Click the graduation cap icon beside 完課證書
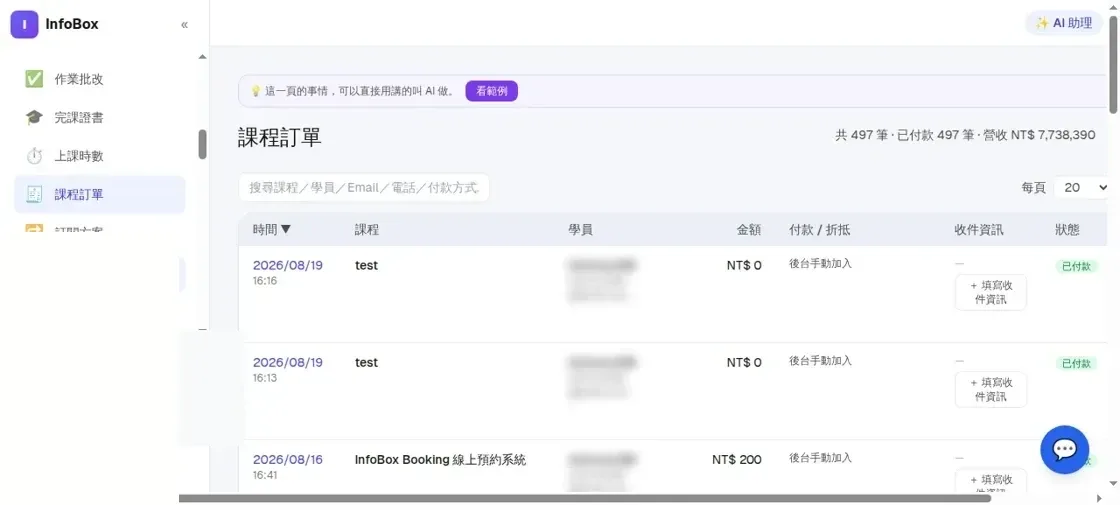The height and width of the screenshot is (505, 1120). (34, 117)
